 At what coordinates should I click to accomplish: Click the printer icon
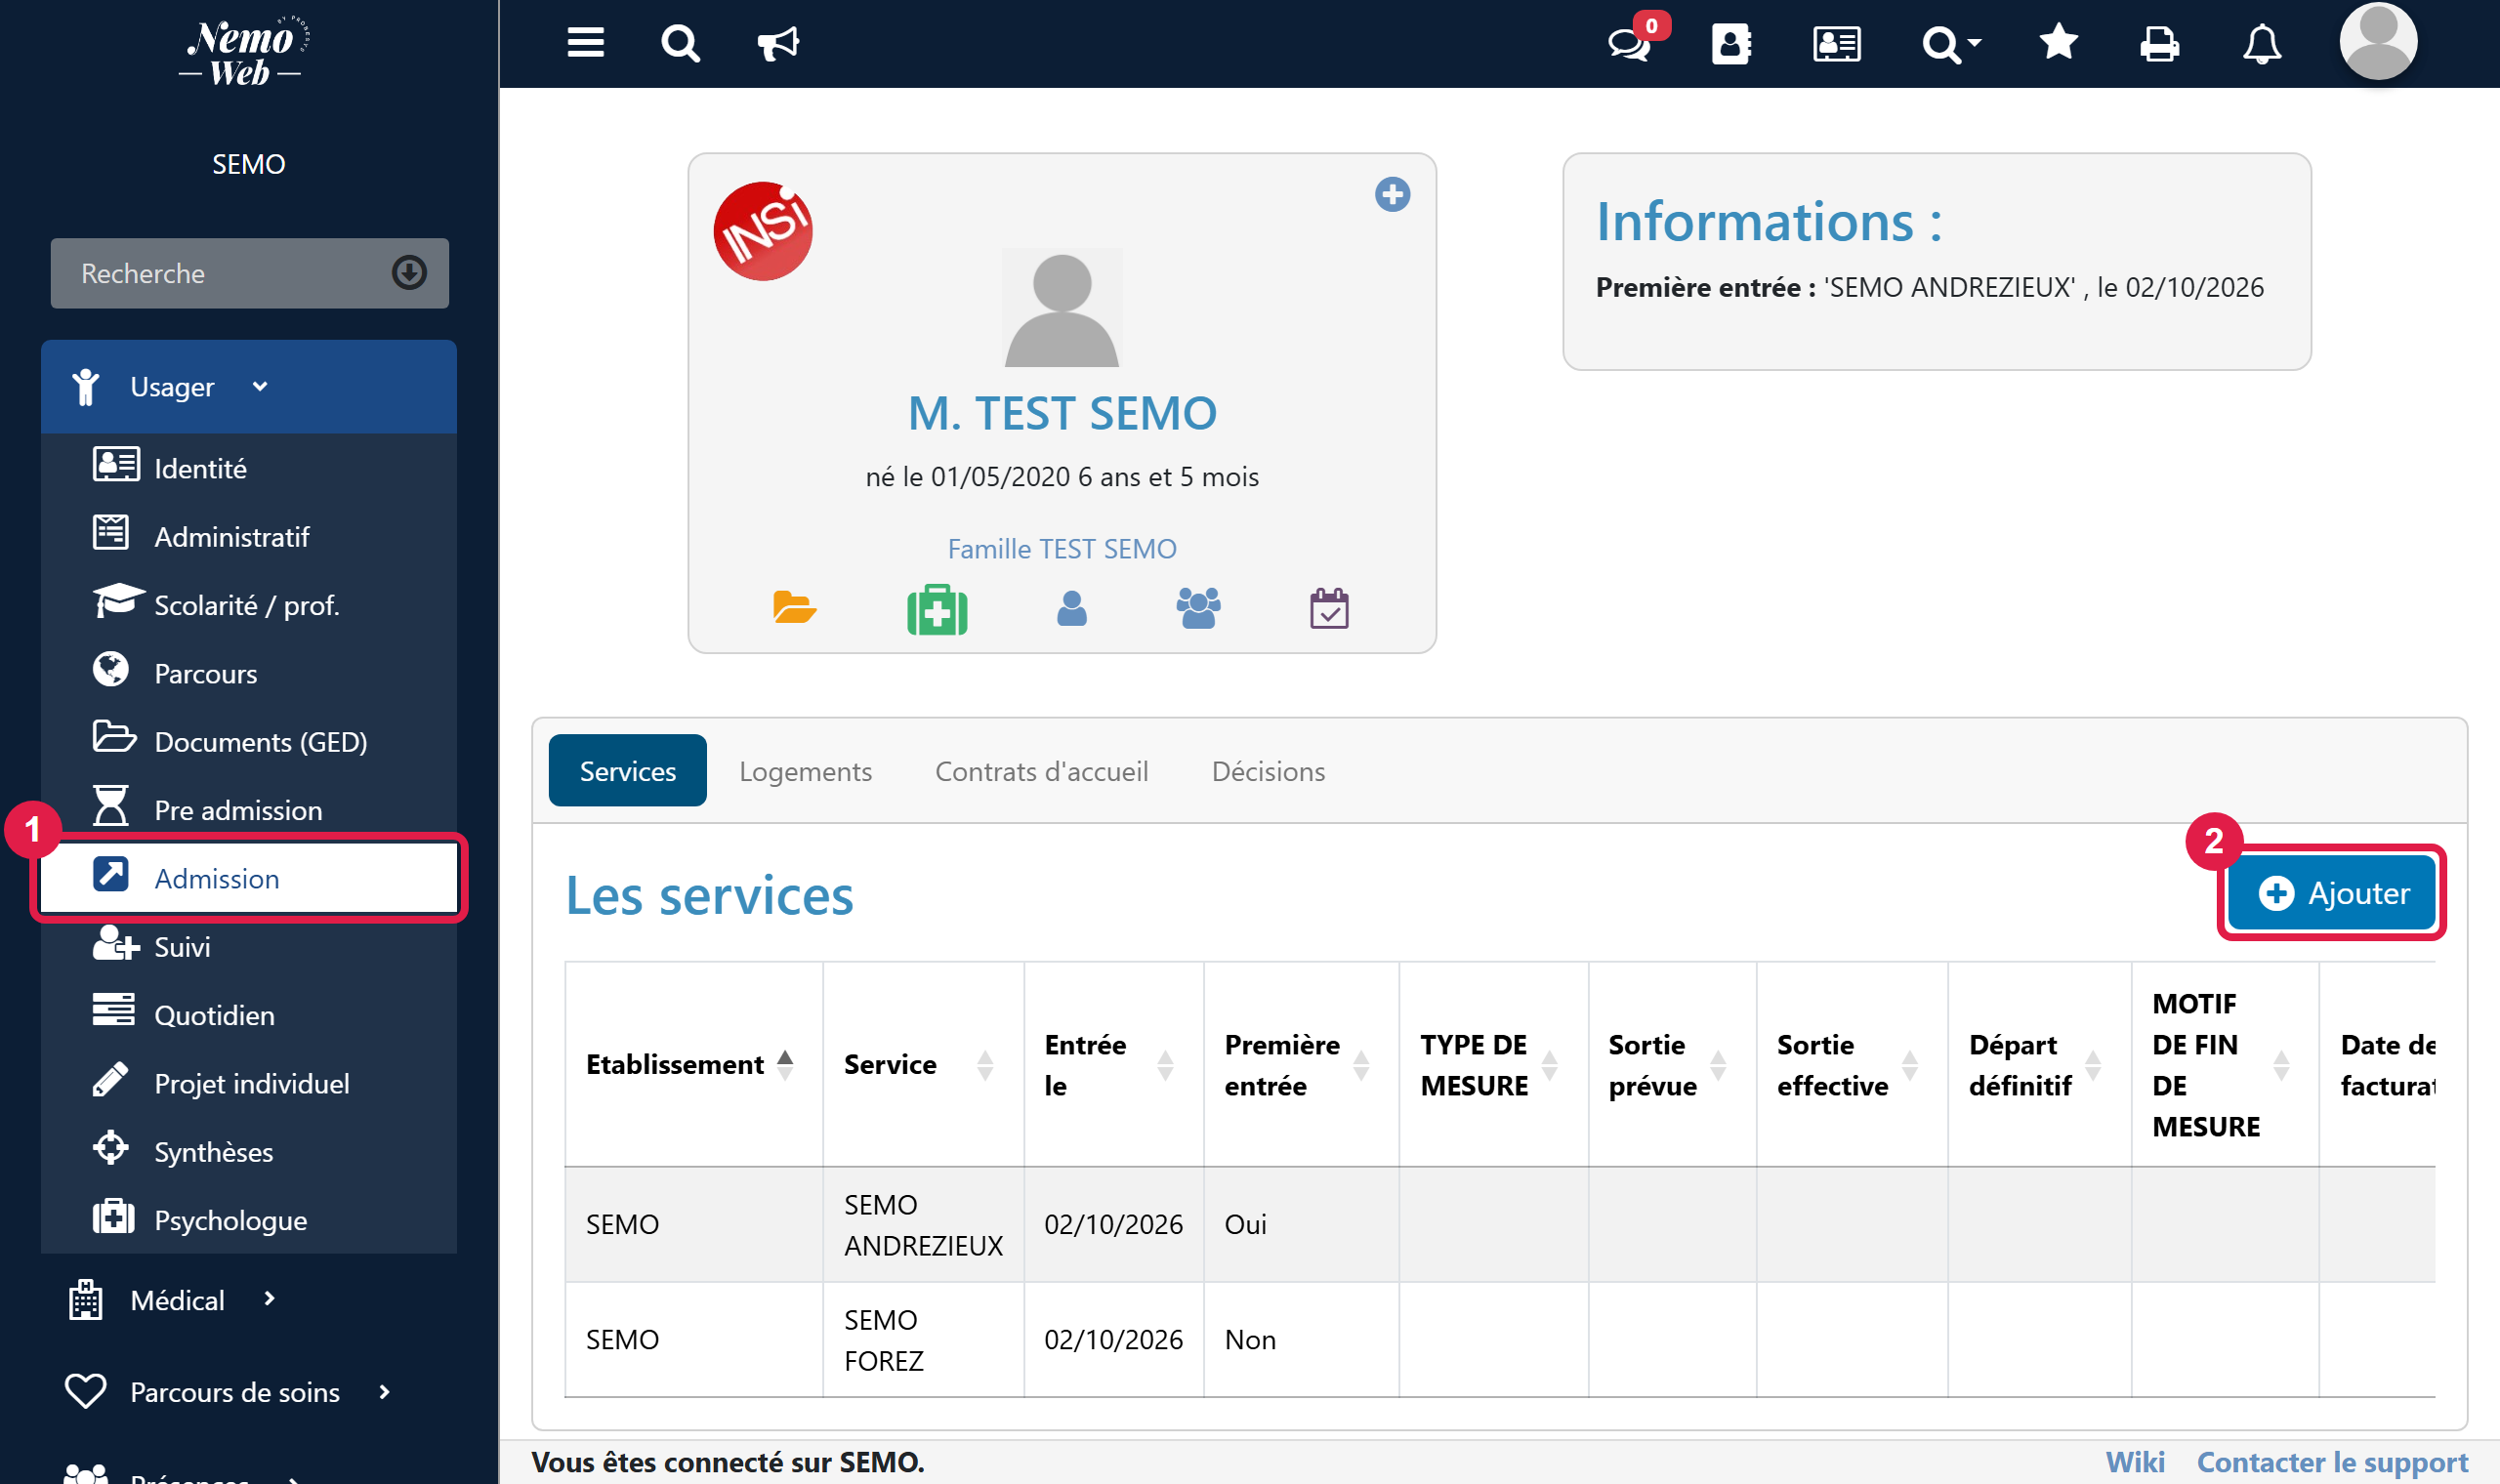[x=2159, y=43]
